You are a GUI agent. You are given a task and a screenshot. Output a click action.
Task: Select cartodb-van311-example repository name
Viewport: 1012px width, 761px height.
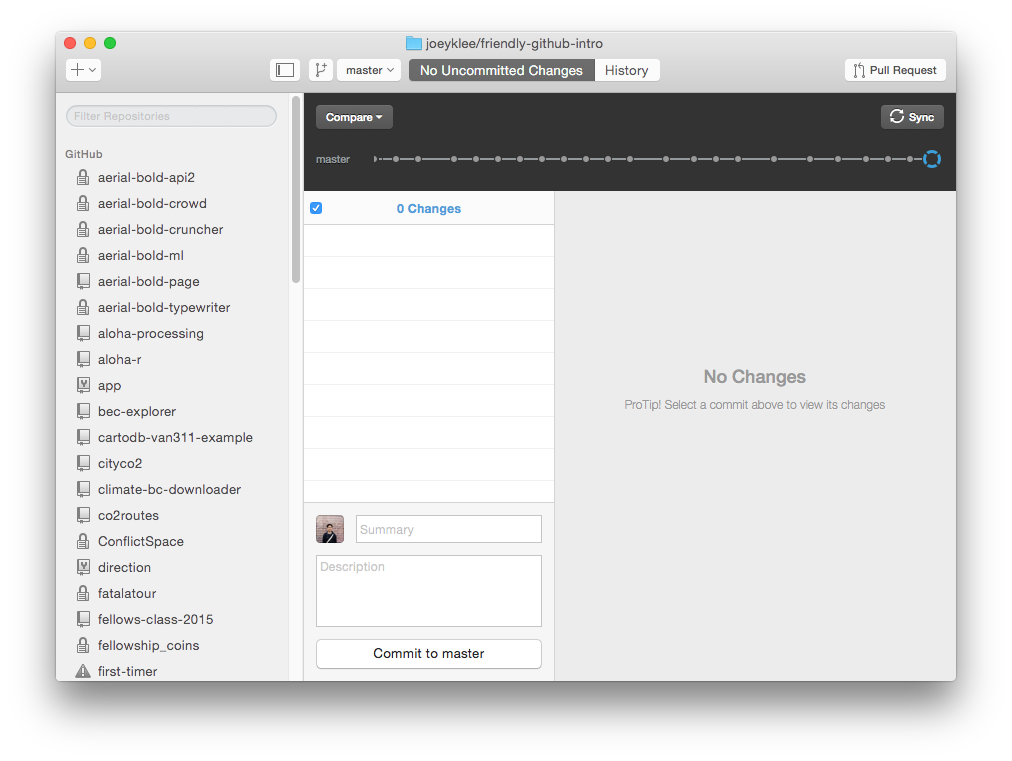pyautogui.click(x=176, y=438)
